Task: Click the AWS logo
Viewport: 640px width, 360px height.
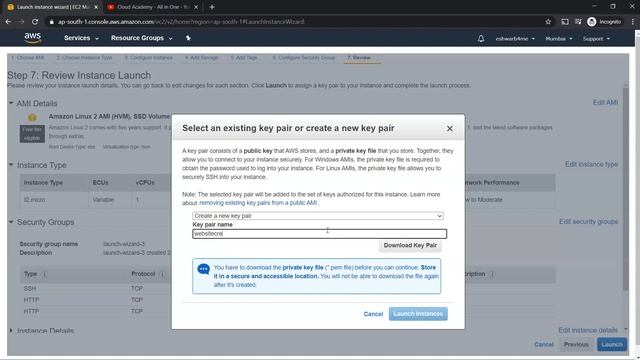Action: tap(33, 38)
